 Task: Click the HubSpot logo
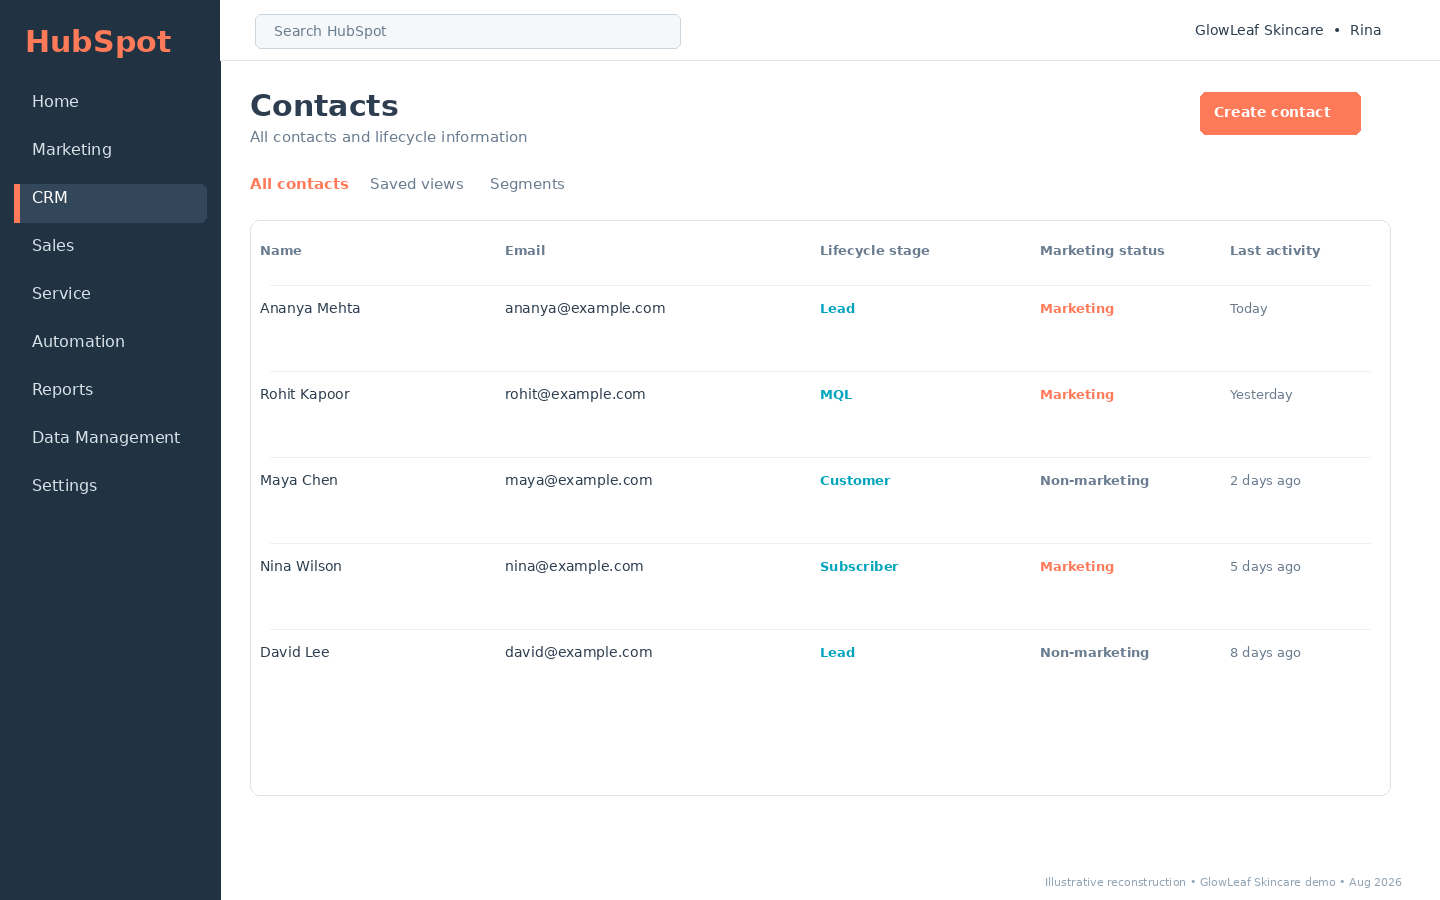pyautogui.click(x=98, y=41)
